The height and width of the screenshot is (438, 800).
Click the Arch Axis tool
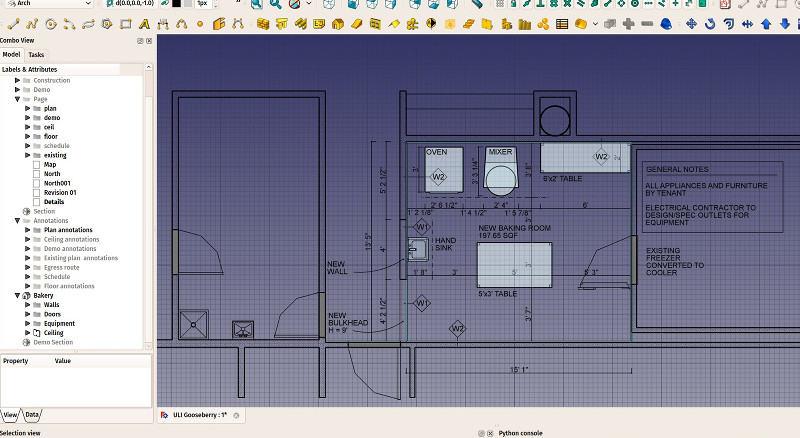coord(412,24)
